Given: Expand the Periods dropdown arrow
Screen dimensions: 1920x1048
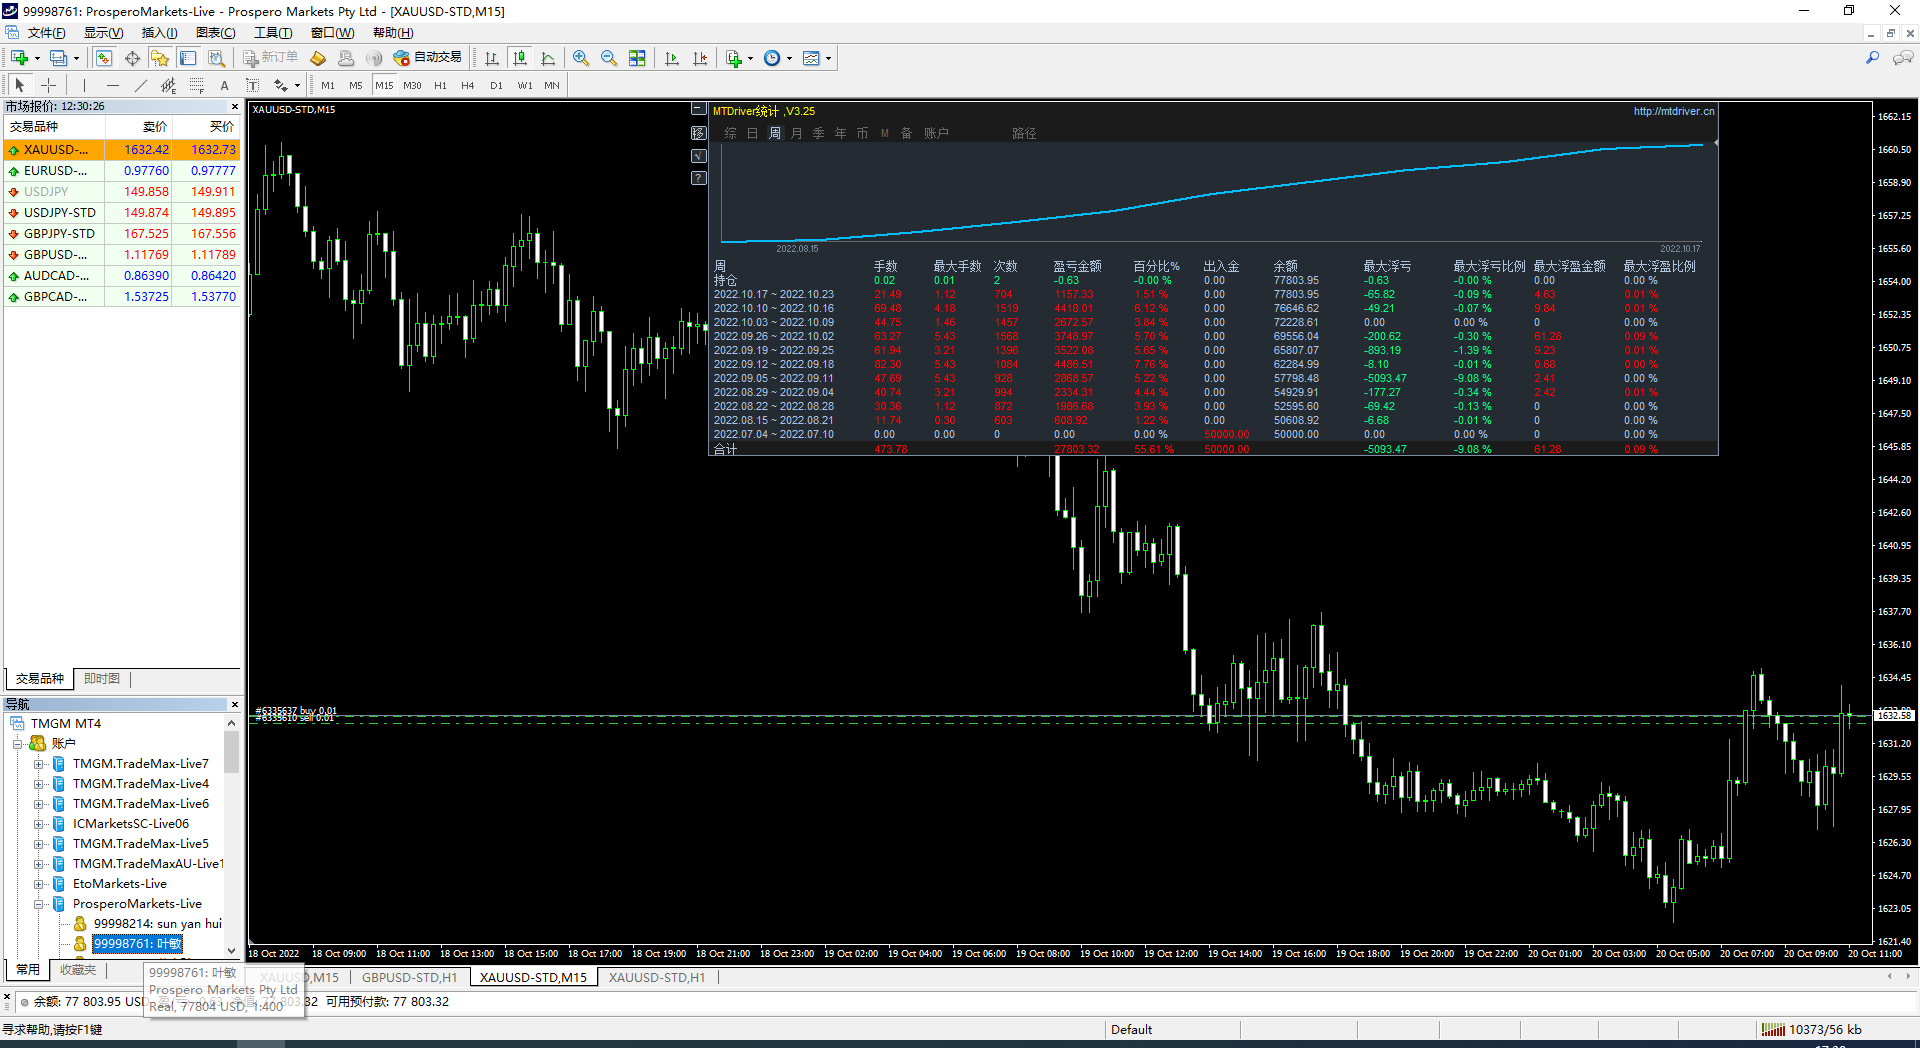Looking at the screenshot, I should [x=789, y=58].
